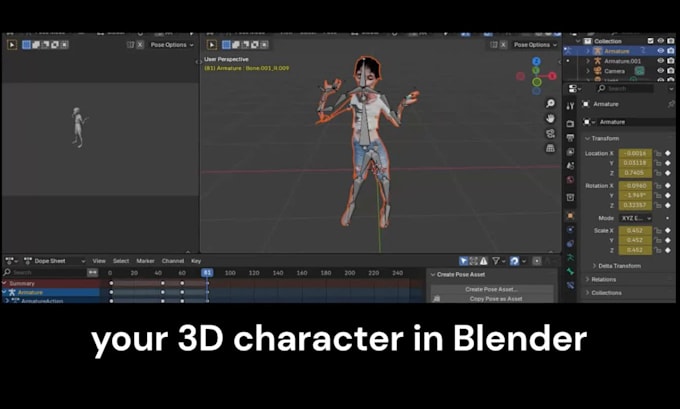Click the snapping magnet icon in Dope Sheet header
This screenshot has height=409, width=680.
[514, 261]
